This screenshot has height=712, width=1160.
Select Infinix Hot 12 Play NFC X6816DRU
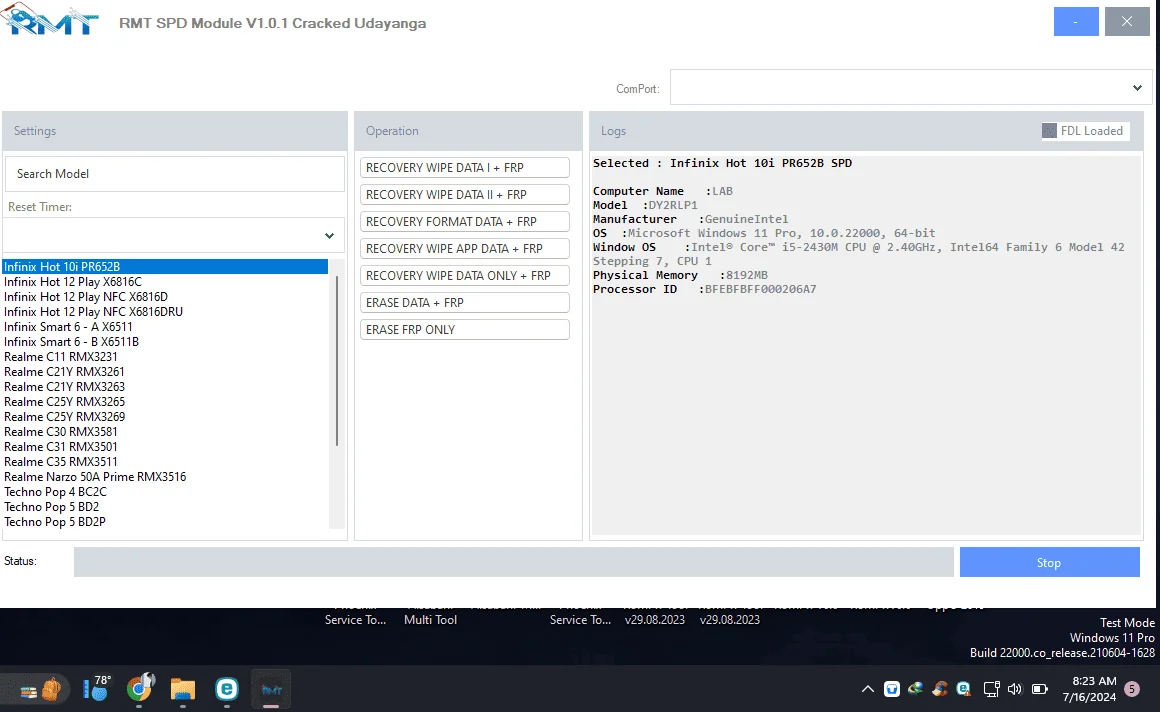165,312
